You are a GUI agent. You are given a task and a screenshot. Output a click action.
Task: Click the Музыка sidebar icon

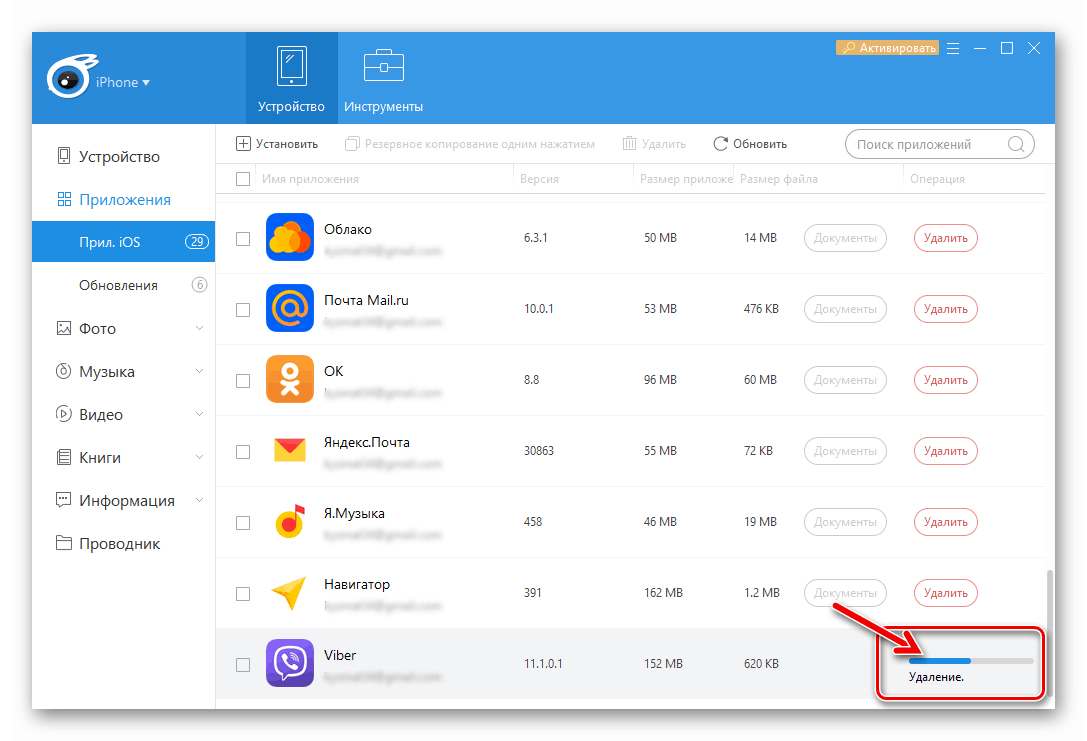pos(64,372)
